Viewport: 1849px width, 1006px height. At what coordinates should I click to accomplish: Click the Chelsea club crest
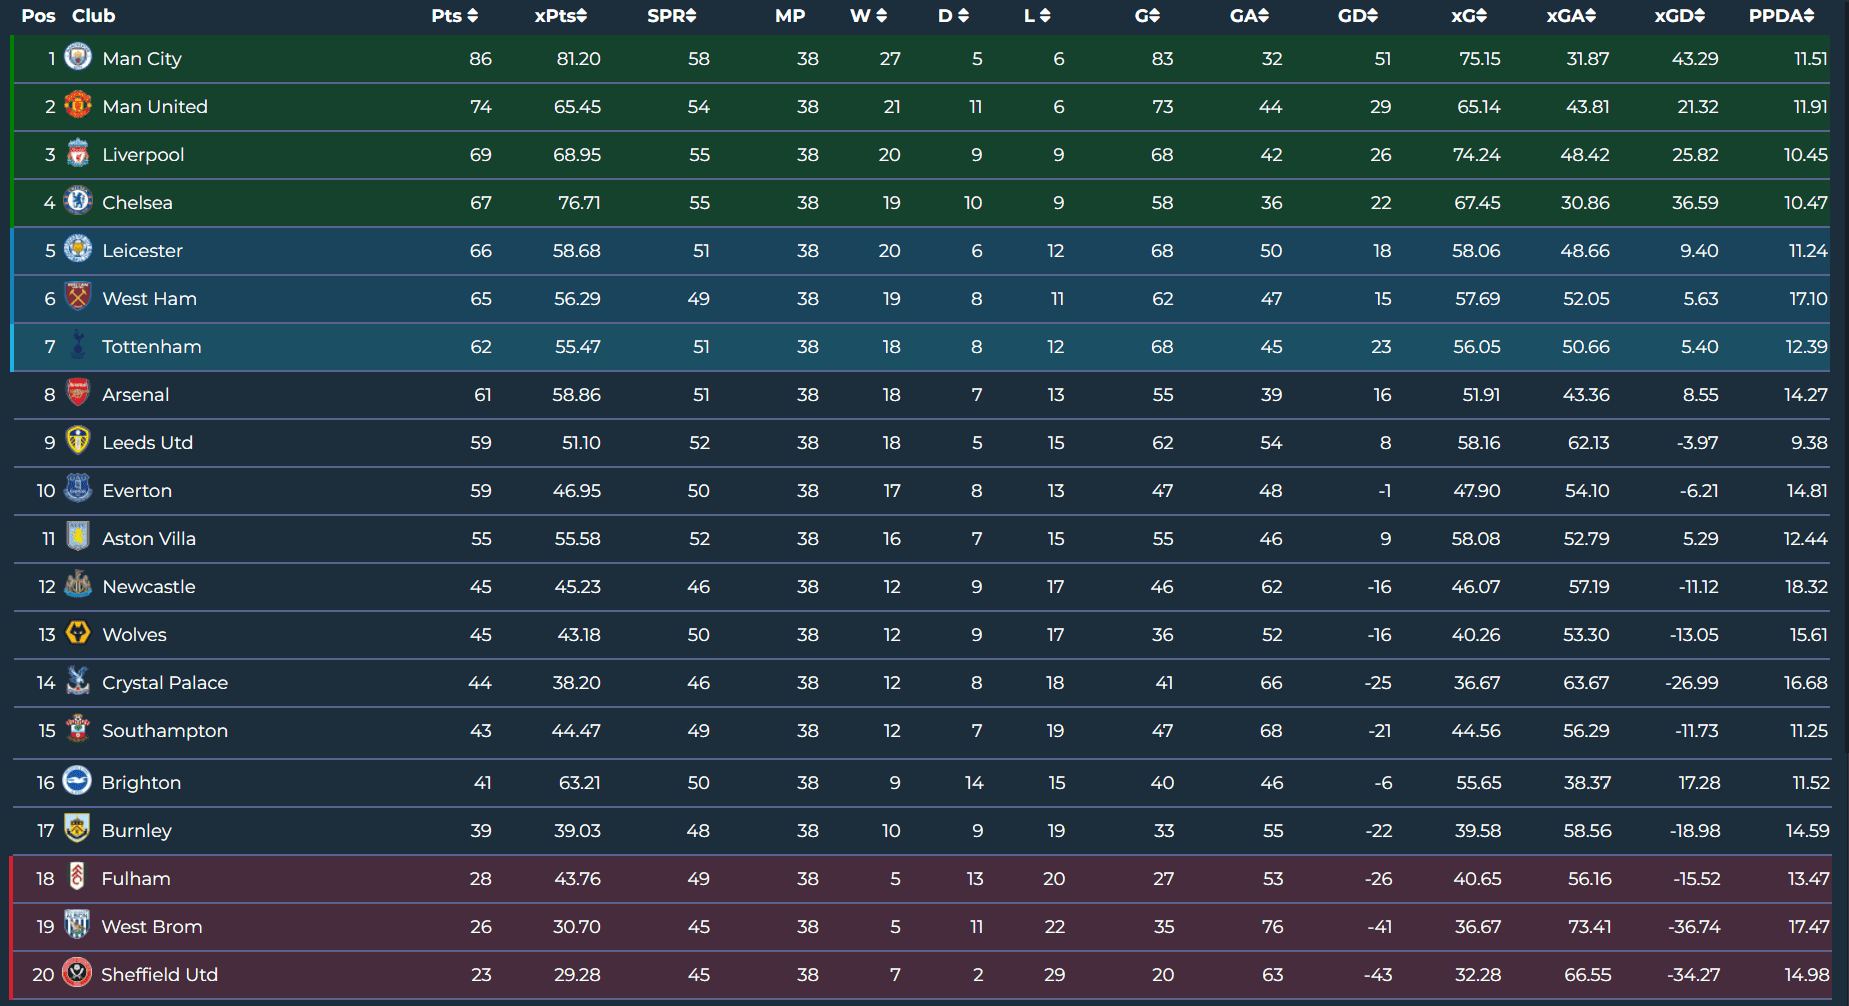[x=78, y=201]
